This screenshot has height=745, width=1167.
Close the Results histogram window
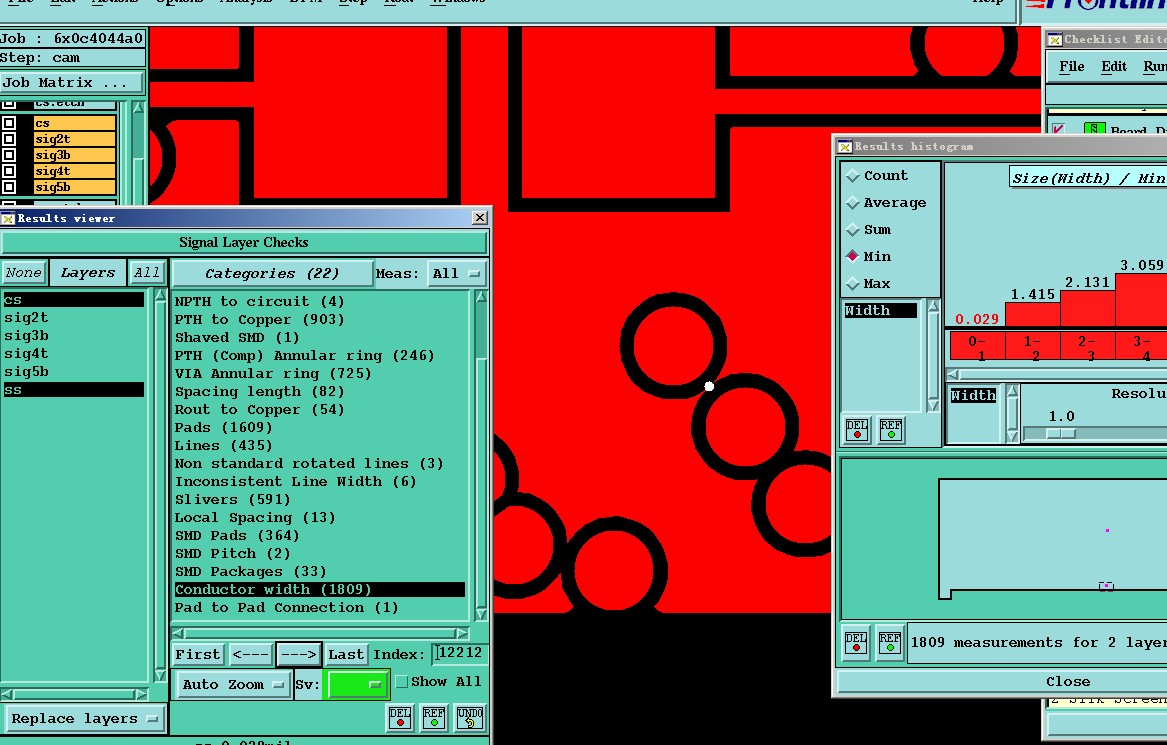1068,682
